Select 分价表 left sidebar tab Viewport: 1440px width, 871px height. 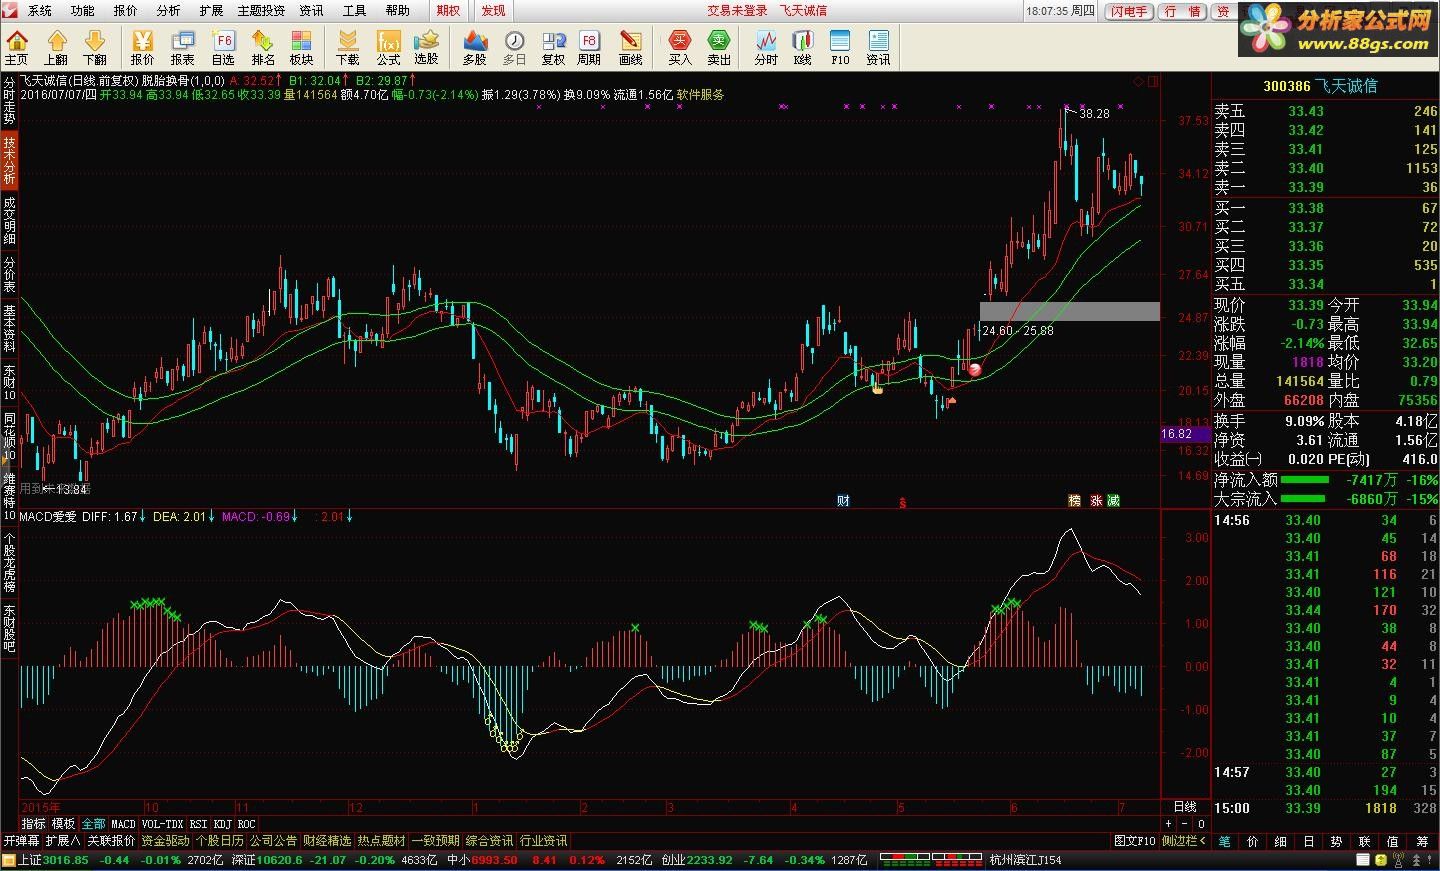point(9,274)
